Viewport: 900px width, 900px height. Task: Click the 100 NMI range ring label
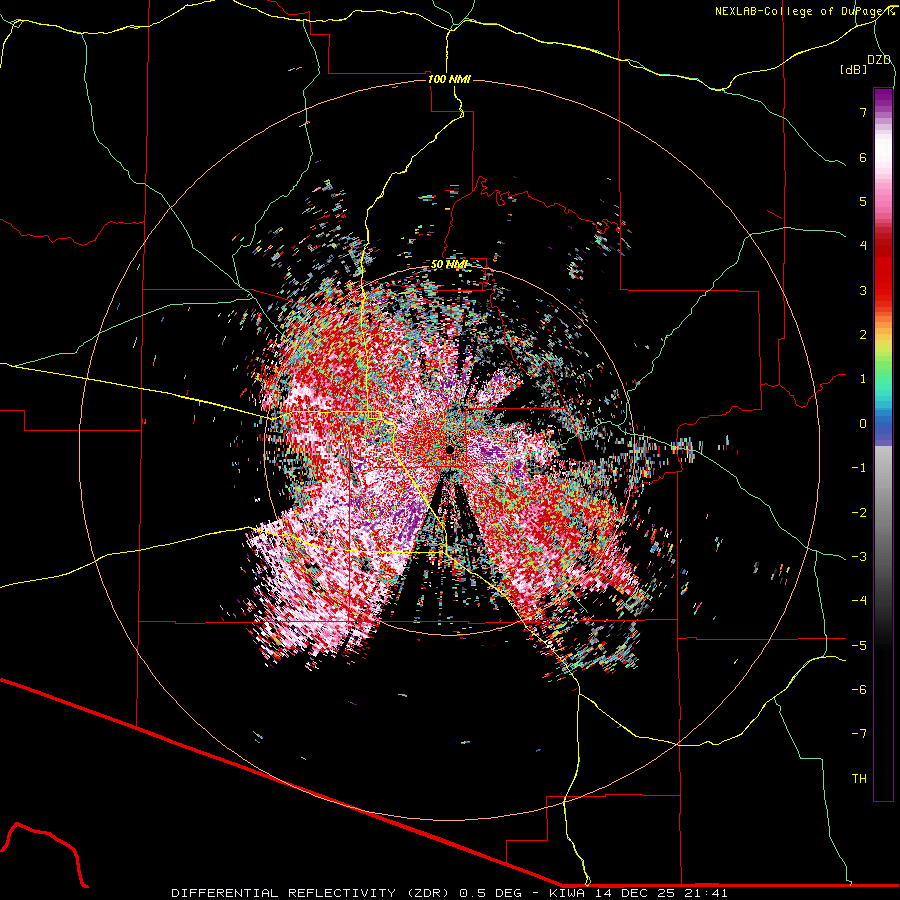(449, 79)
